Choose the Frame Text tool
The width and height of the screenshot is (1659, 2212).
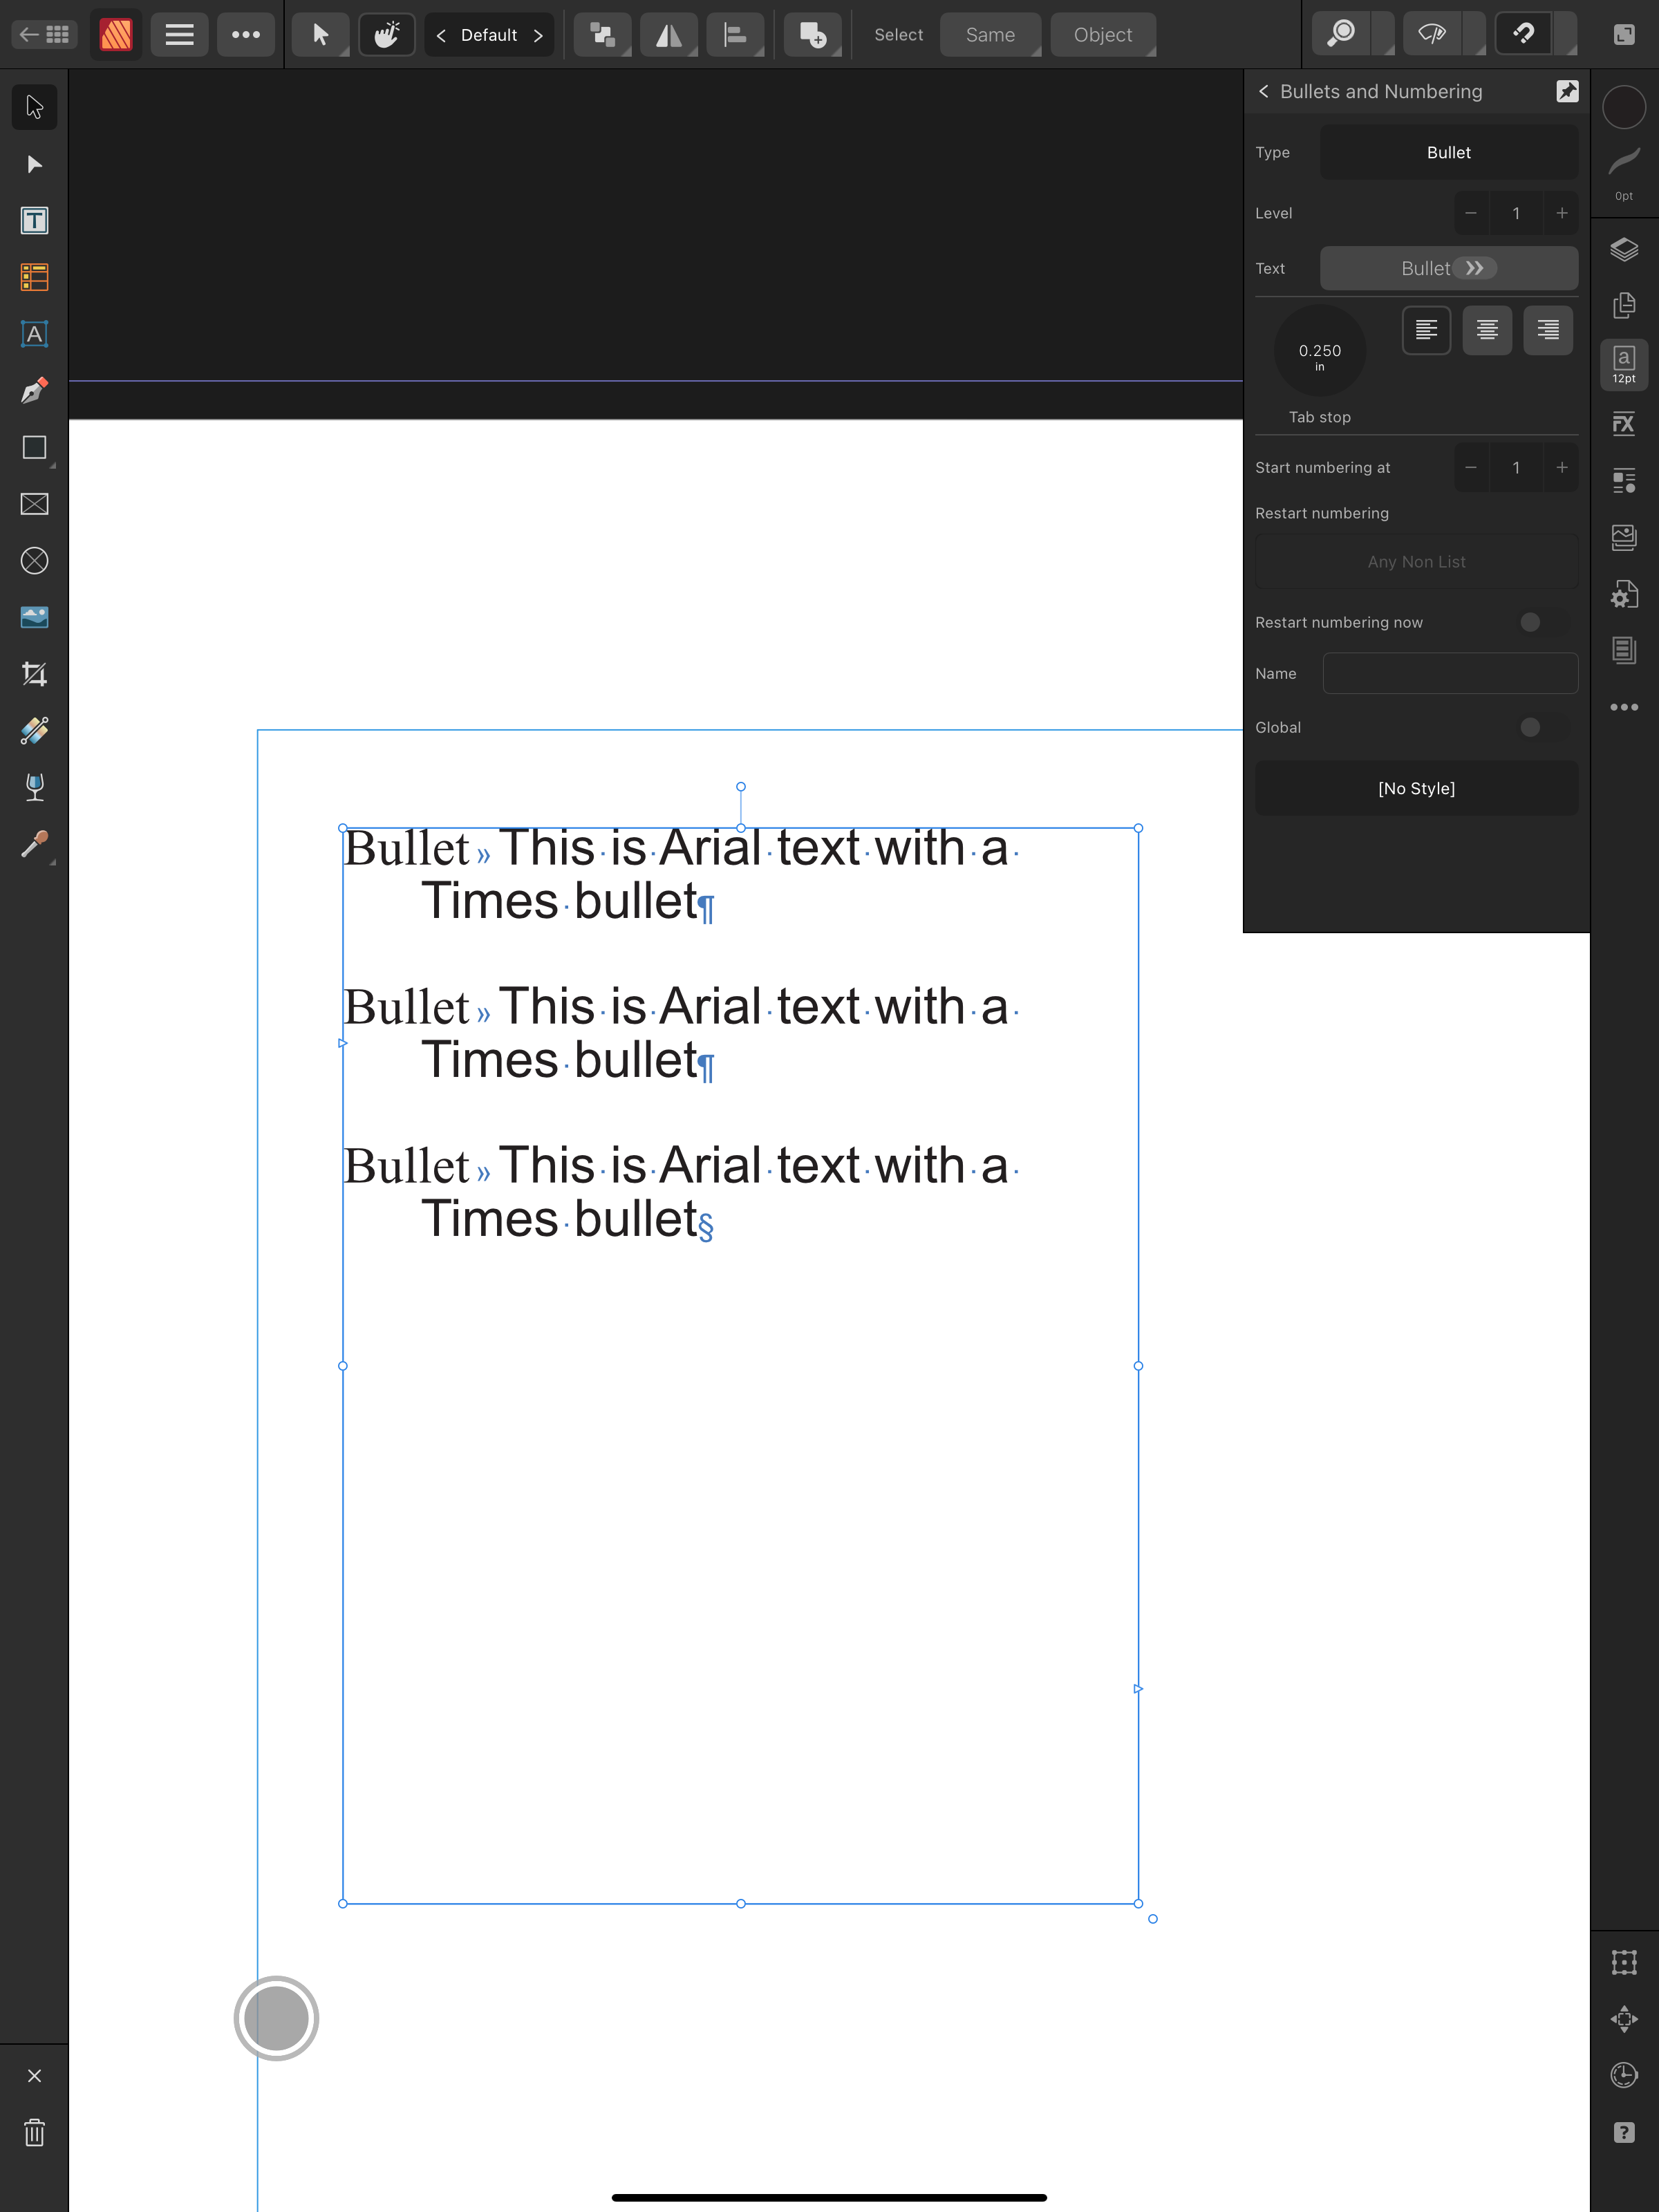click(34, 221)
